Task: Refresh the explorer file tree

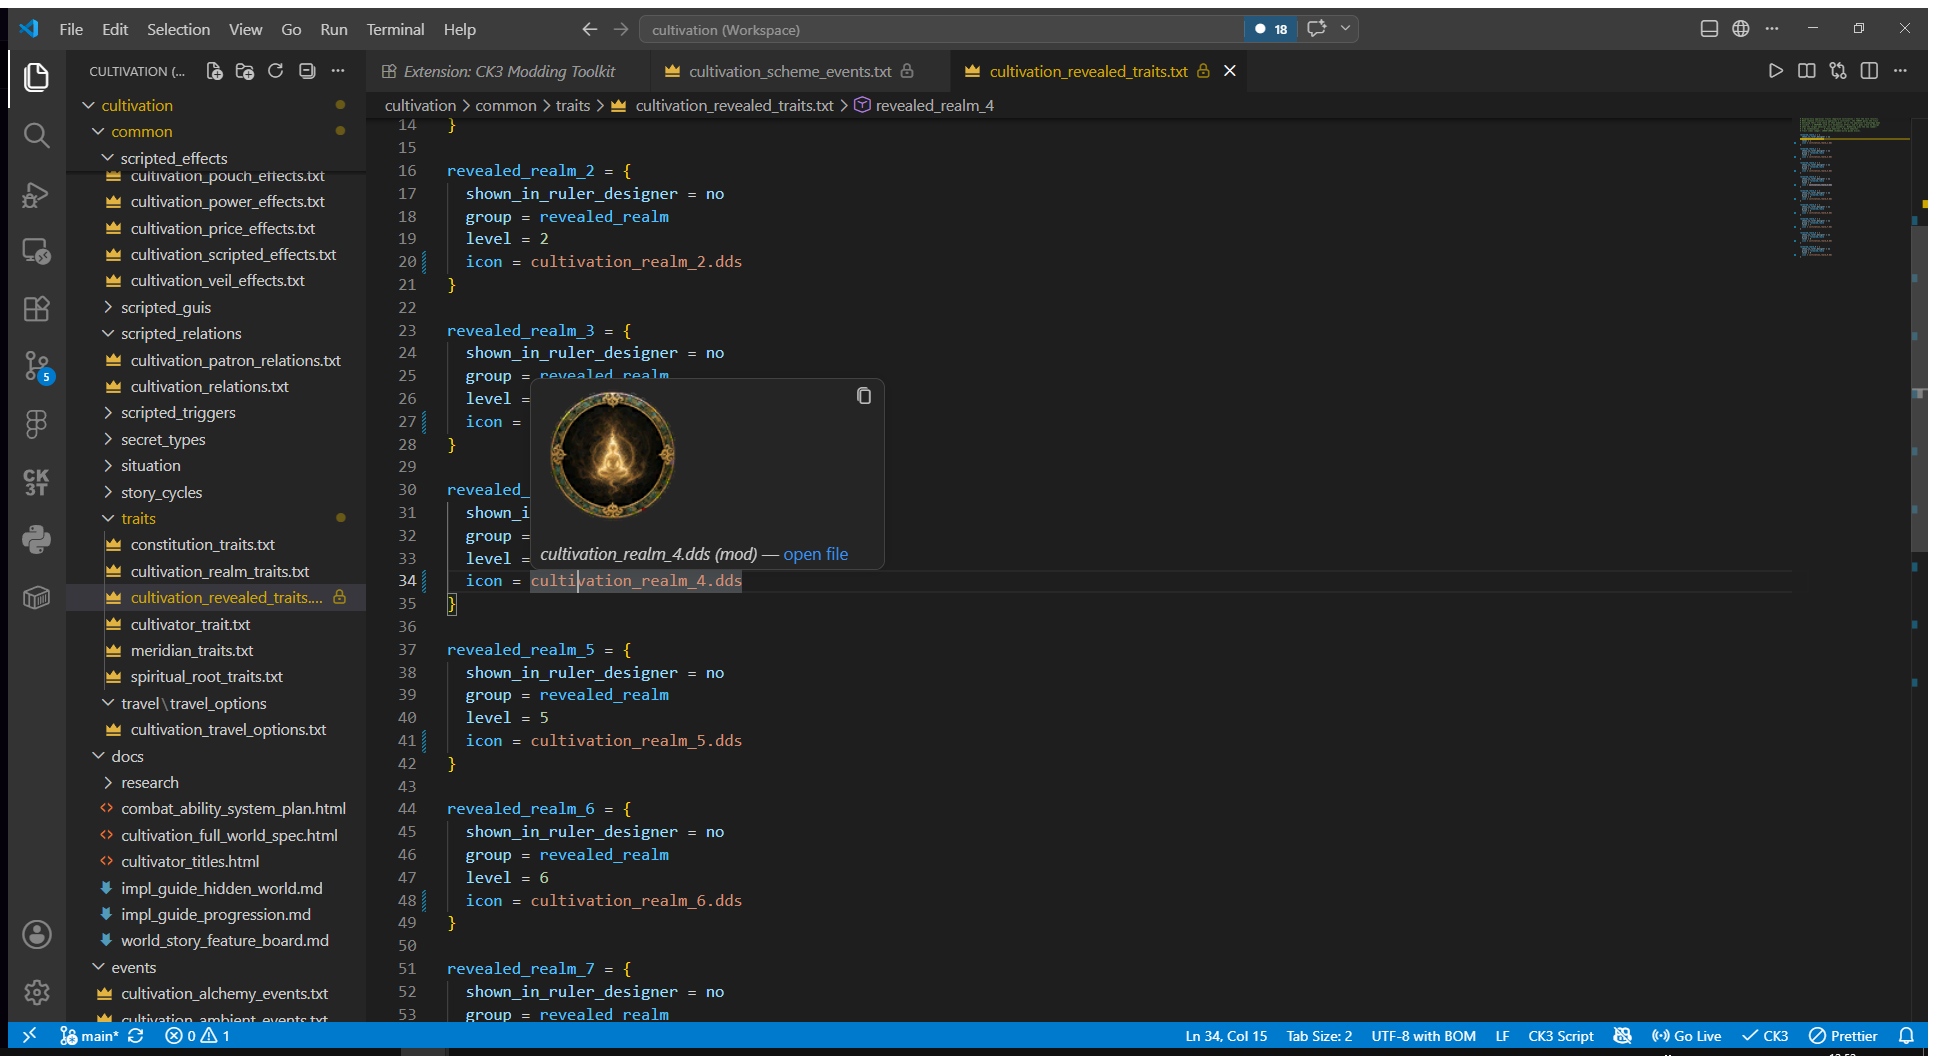Action: [x=276, y=71]
